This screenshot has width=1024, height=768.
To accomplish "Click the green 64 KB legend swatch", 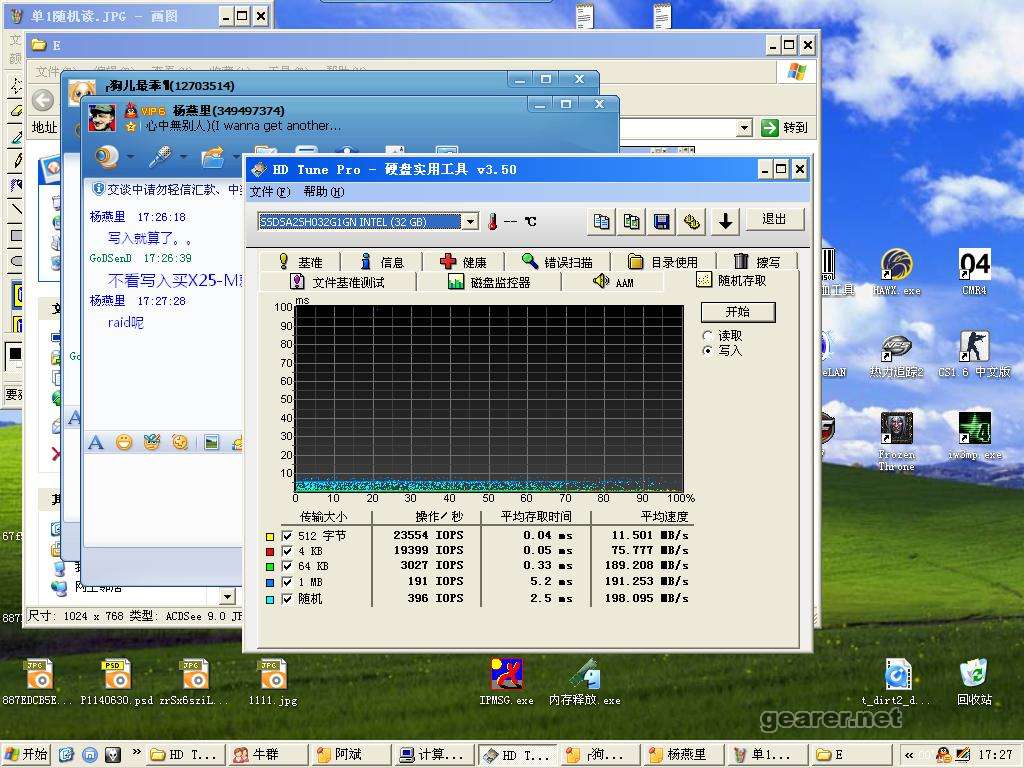I will click(x=270, y=567).
